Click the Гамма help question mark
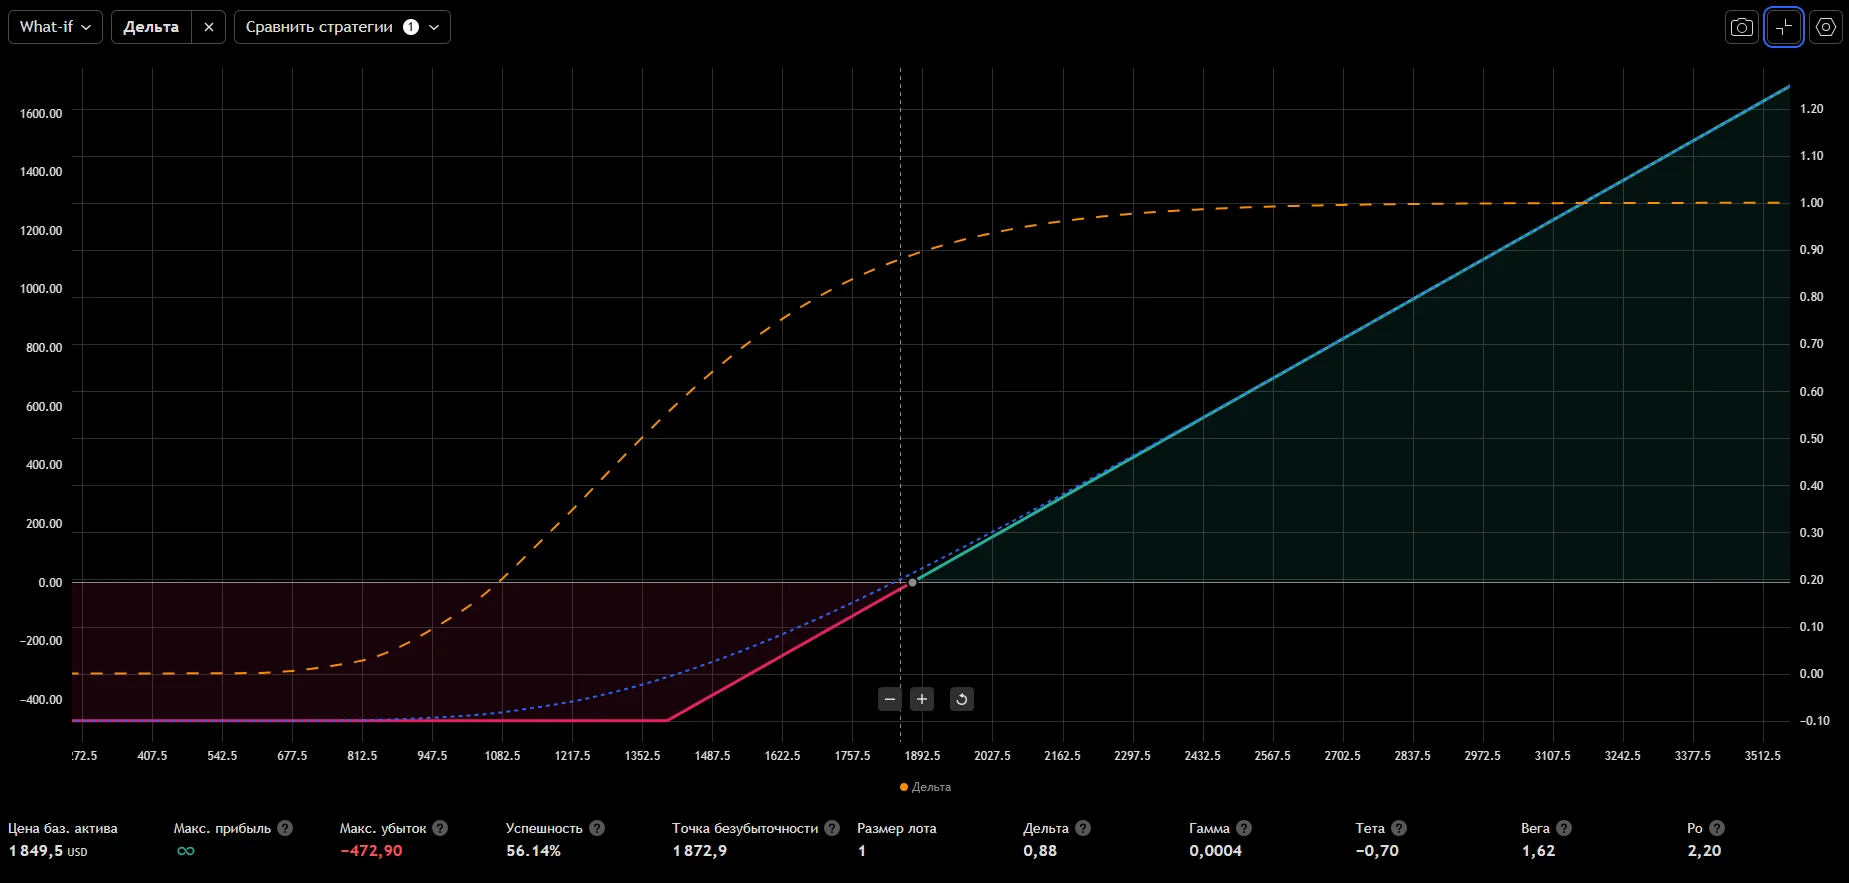The height and width of the screenshot is (883, 1849). pos(1244,828)
